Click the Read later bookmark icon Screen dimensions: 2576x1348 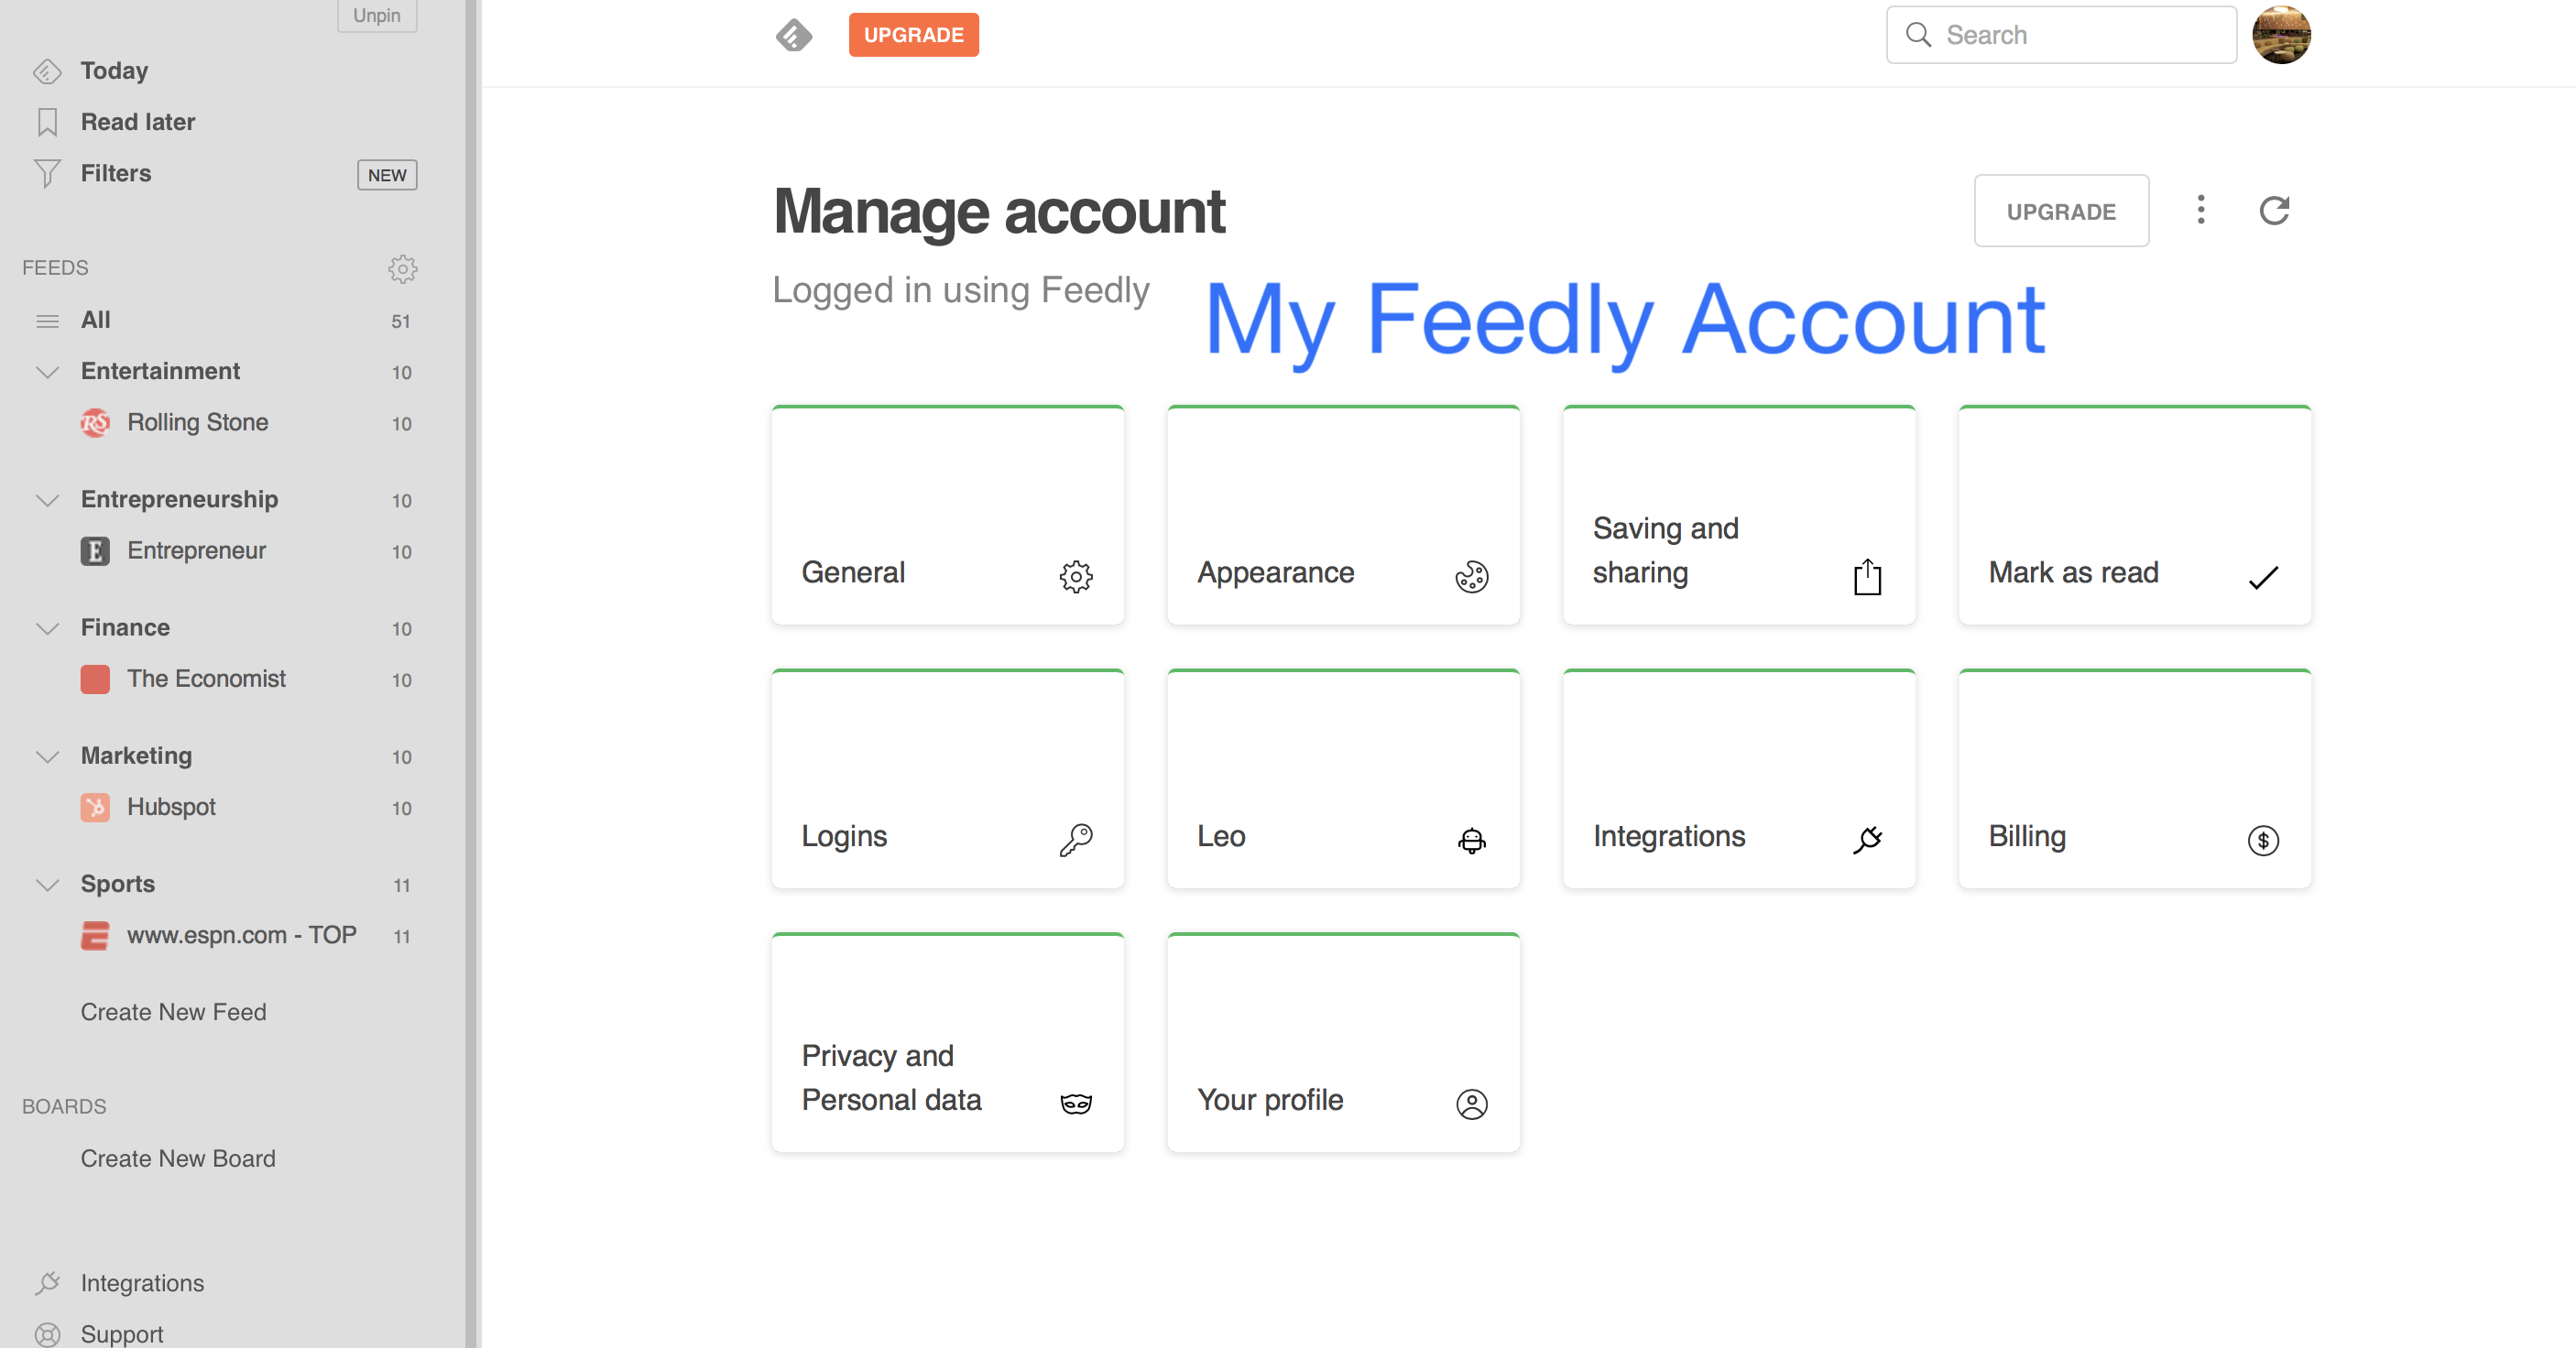47,122
